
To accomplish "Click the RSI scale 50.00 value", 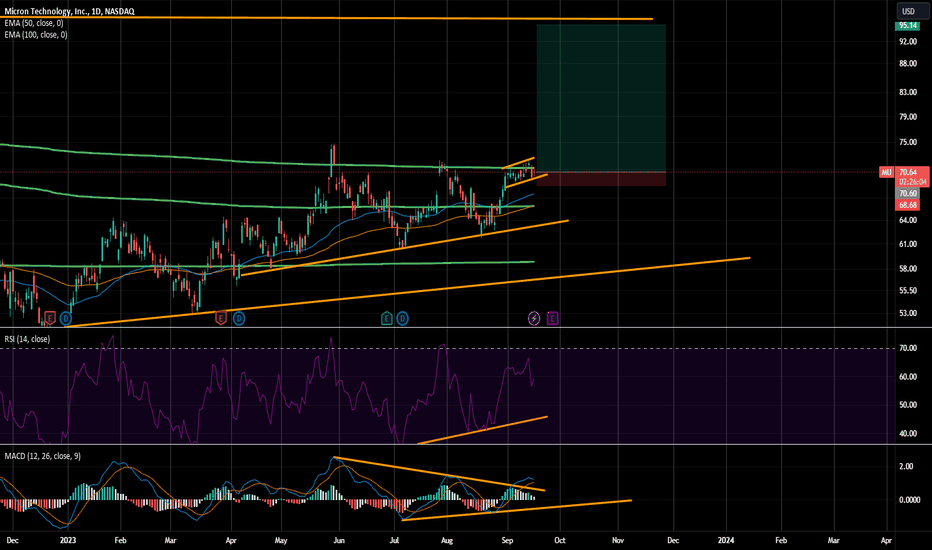I will point(908,404).
